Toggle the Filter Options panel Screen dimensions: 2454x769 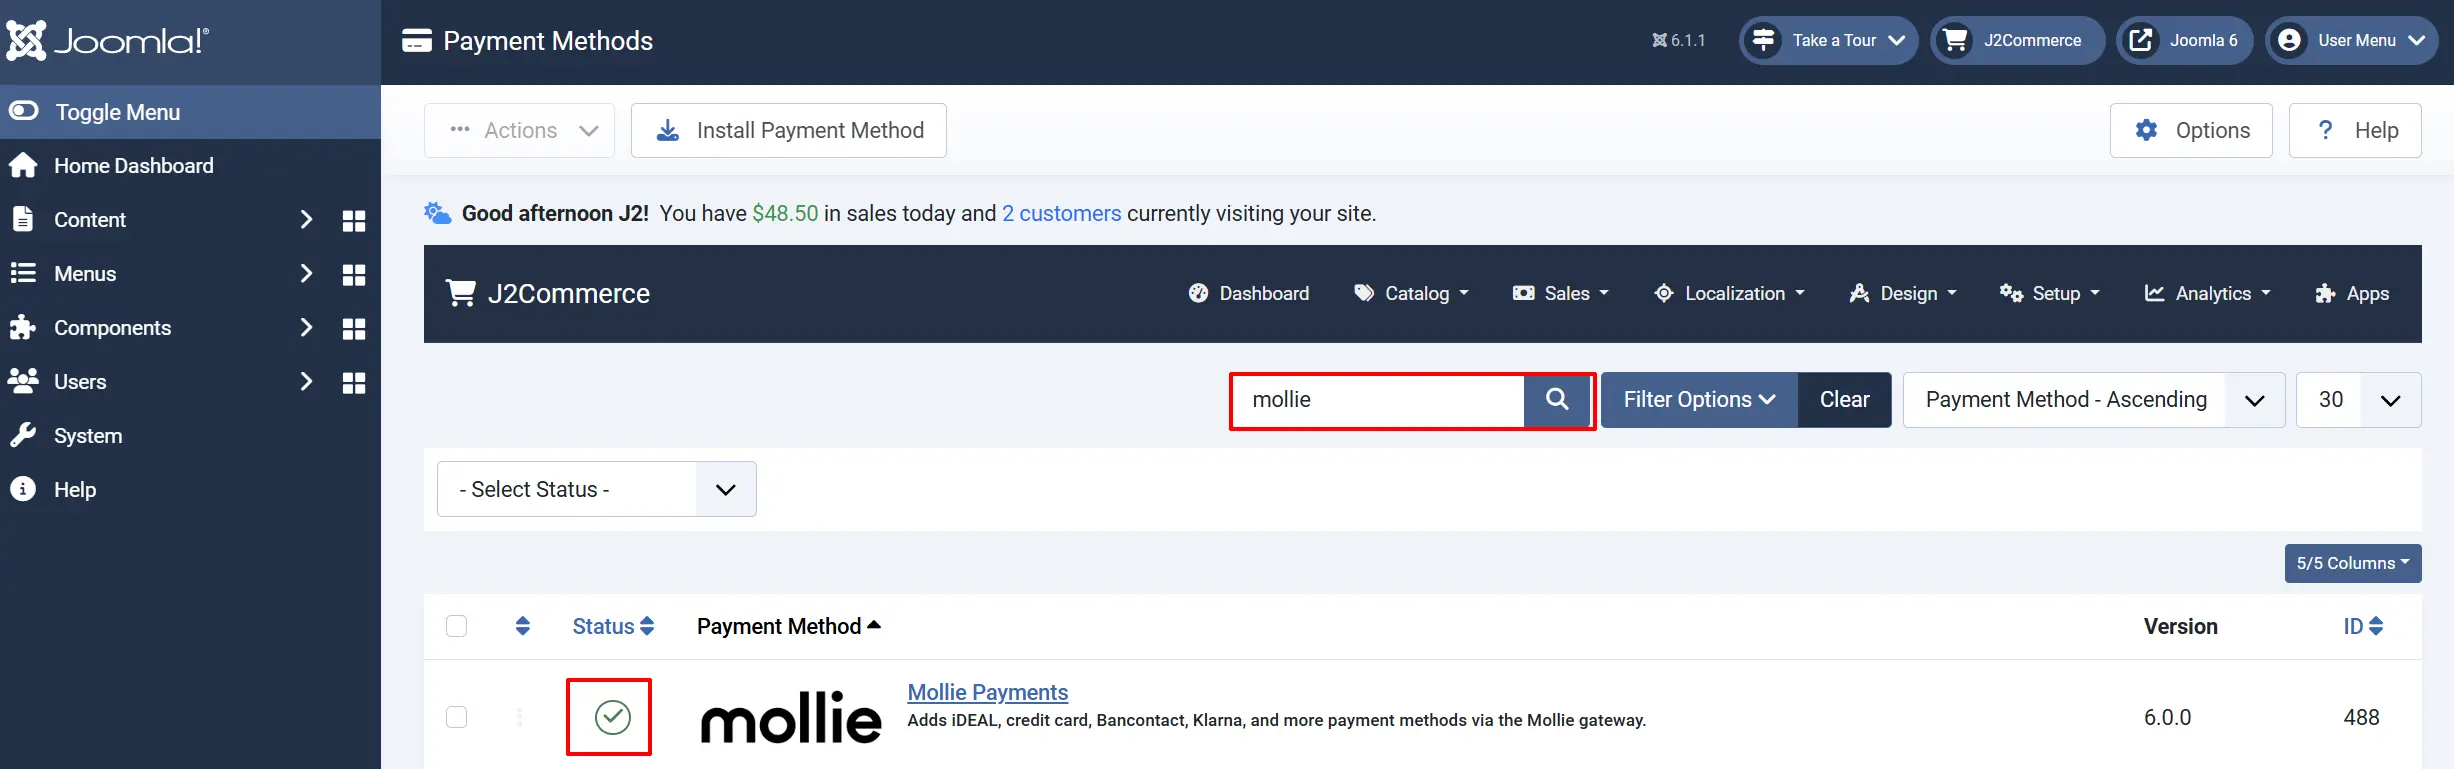coord(1699,400)
